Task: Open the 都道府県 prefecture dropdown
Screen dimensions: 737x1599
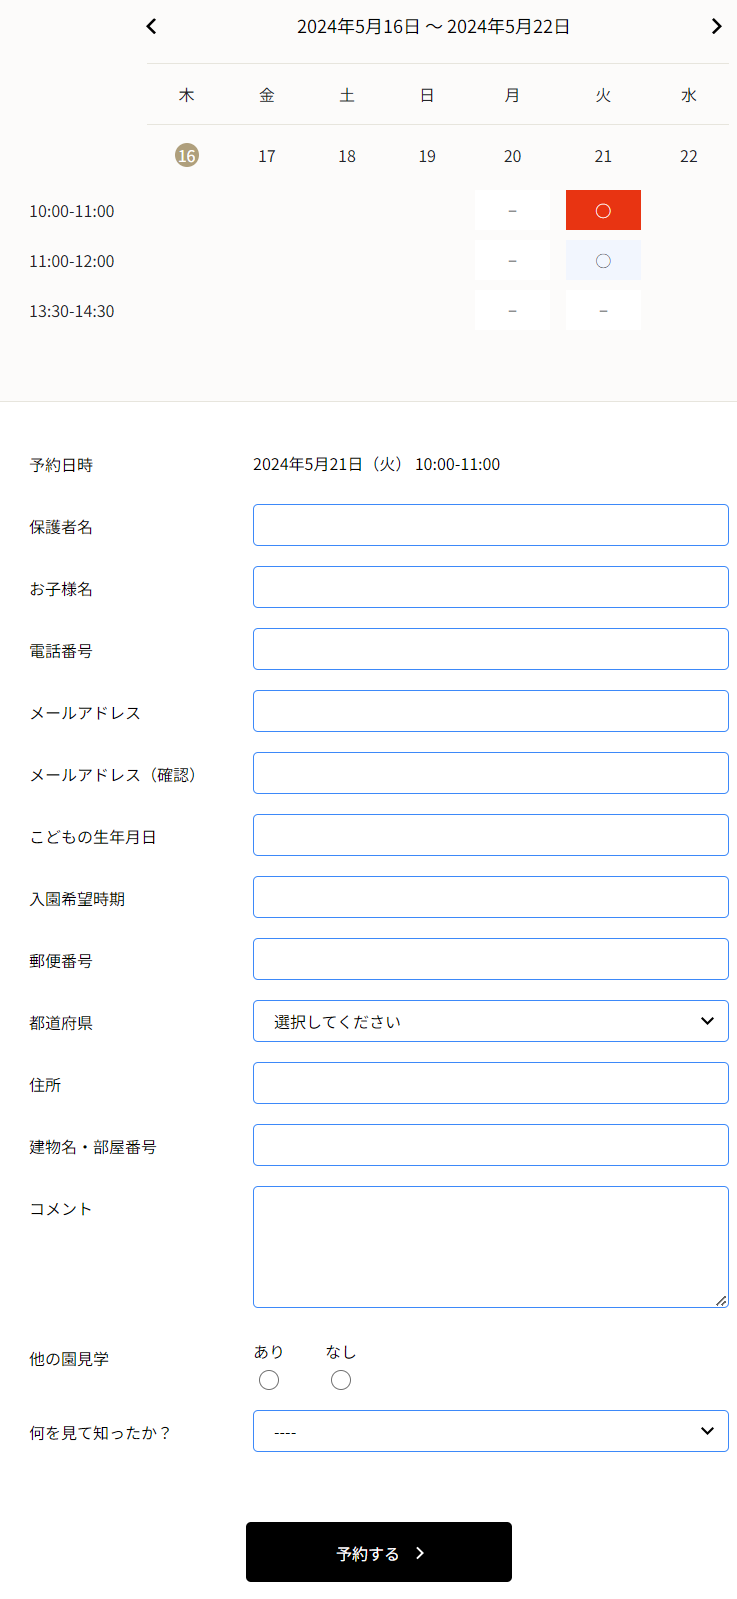Action: coord(490,1021)
